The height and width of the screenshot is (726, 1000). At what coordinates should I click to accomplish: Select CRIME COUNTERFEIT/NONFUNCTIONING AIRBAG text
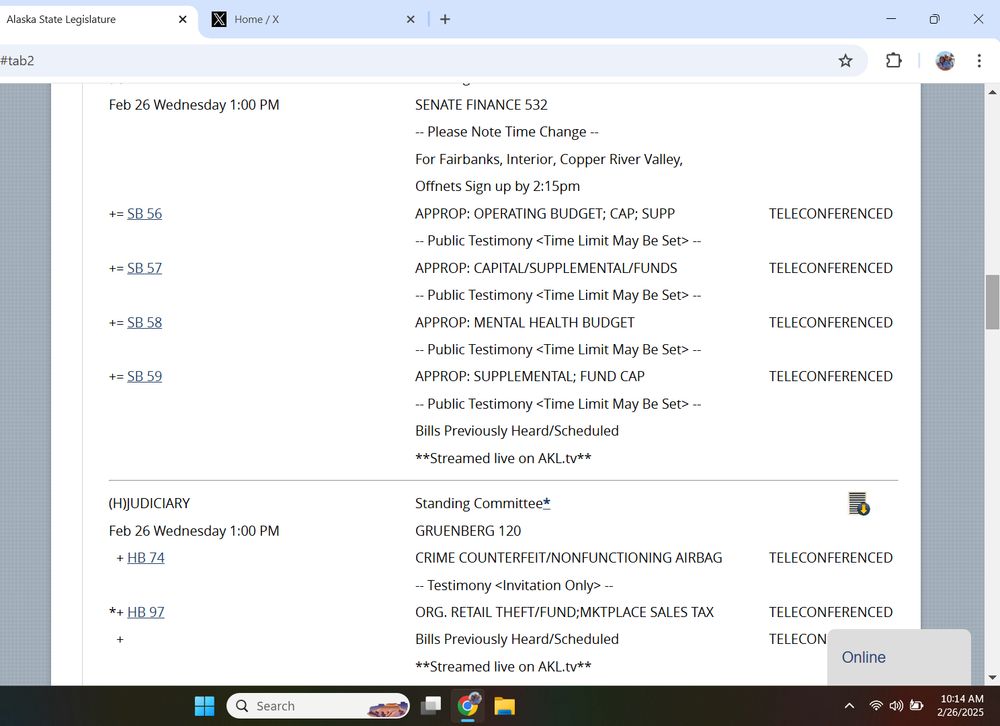pyautogui.click(x=569, y=558)
